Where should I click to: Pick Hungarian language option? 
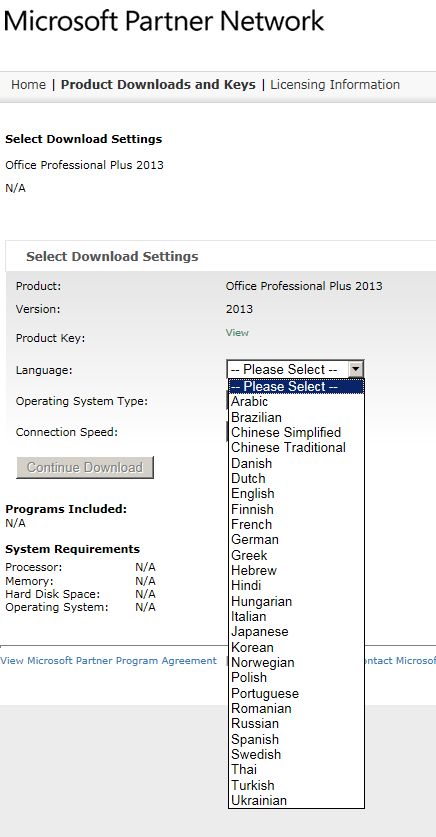[x=296, y=602]
